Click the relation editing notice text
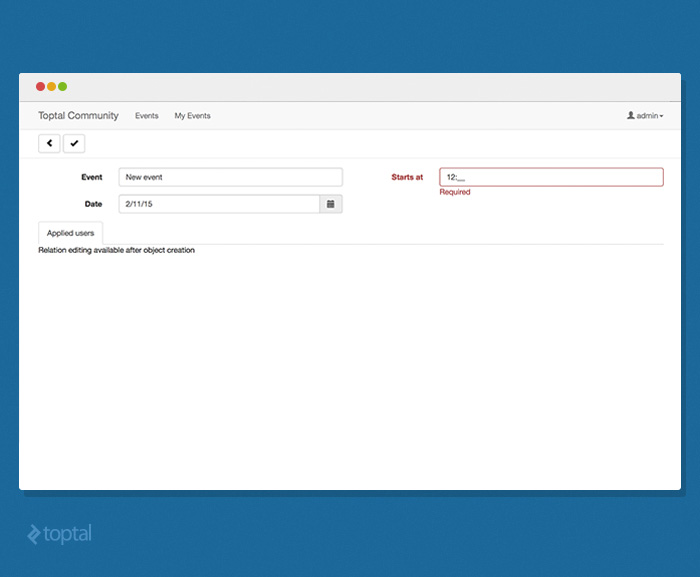The height and width of the screenshot is (577, 700). coord(116,250)
